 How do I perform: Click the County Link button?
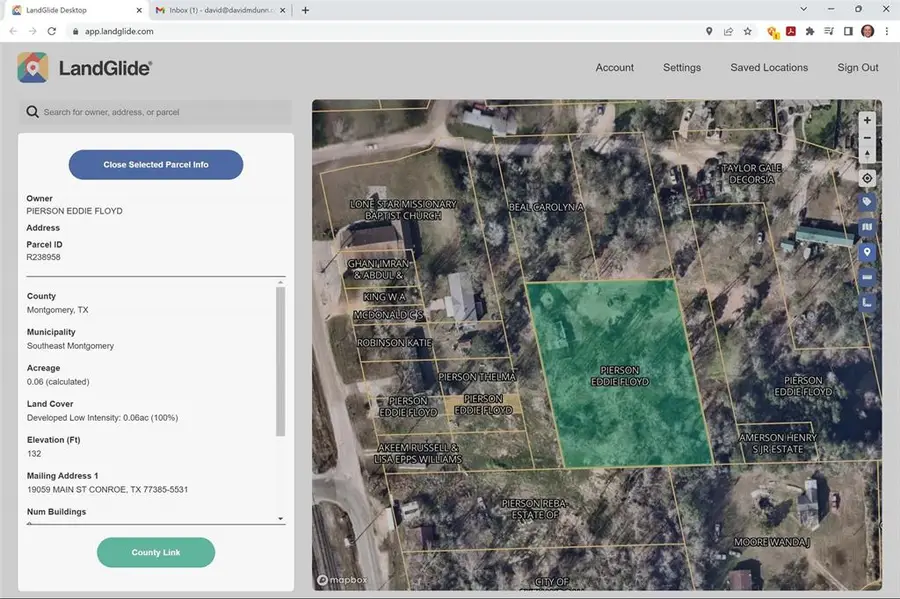(x=156, y=552)
